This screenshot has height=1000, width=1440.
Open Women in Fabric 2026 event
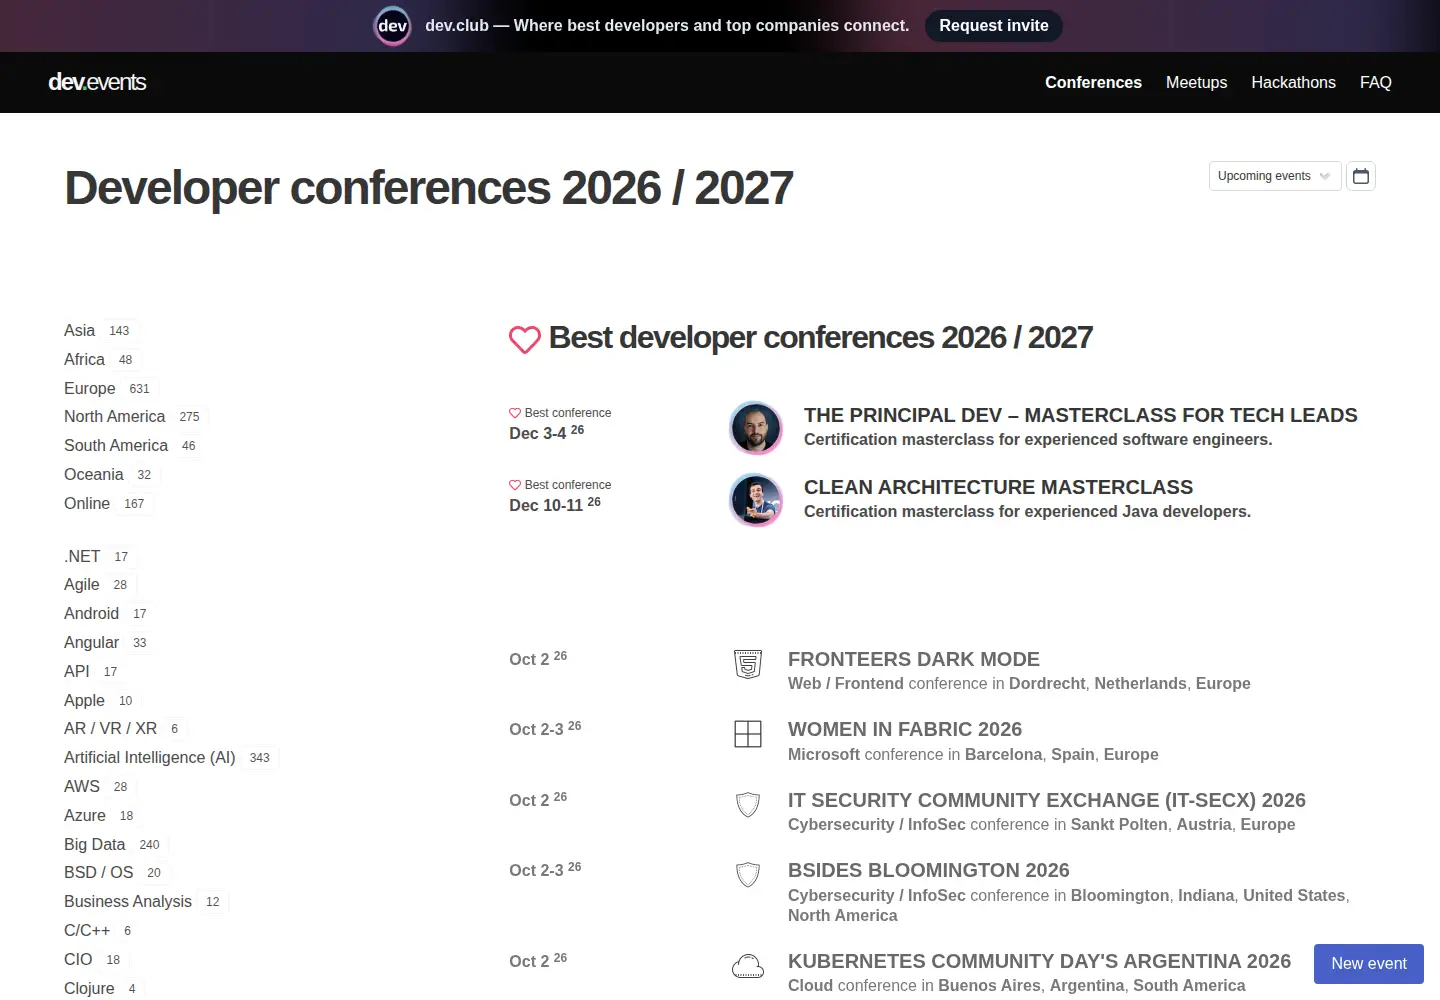coord(905,729)
